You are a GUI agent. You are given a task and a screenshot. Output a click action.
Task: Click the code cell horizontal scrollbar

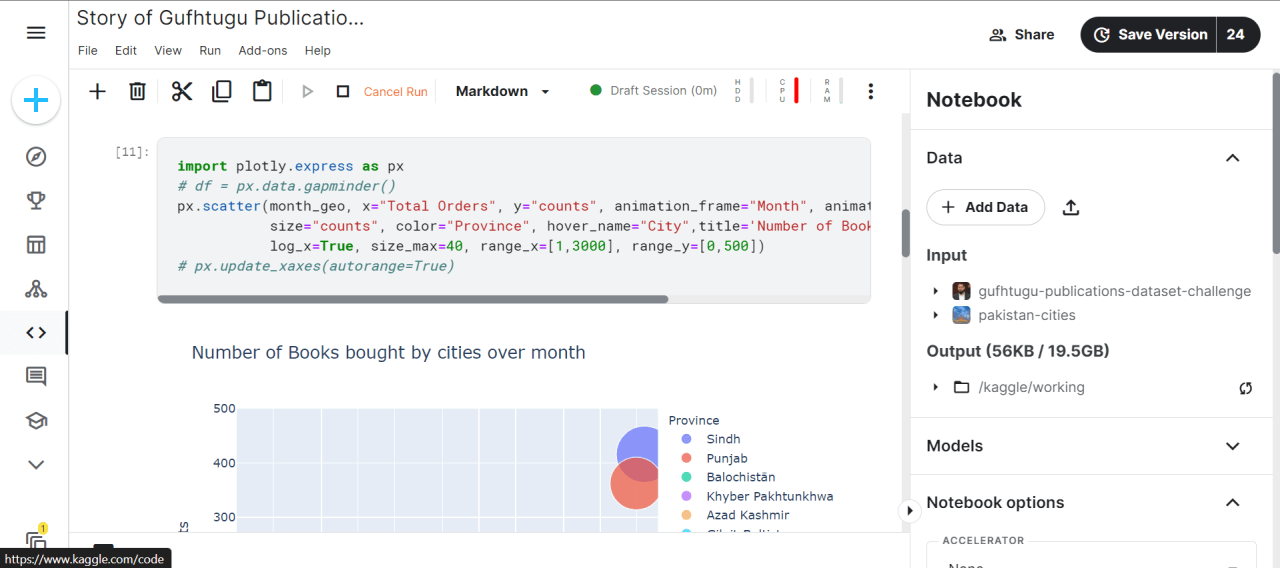[413, 299]
